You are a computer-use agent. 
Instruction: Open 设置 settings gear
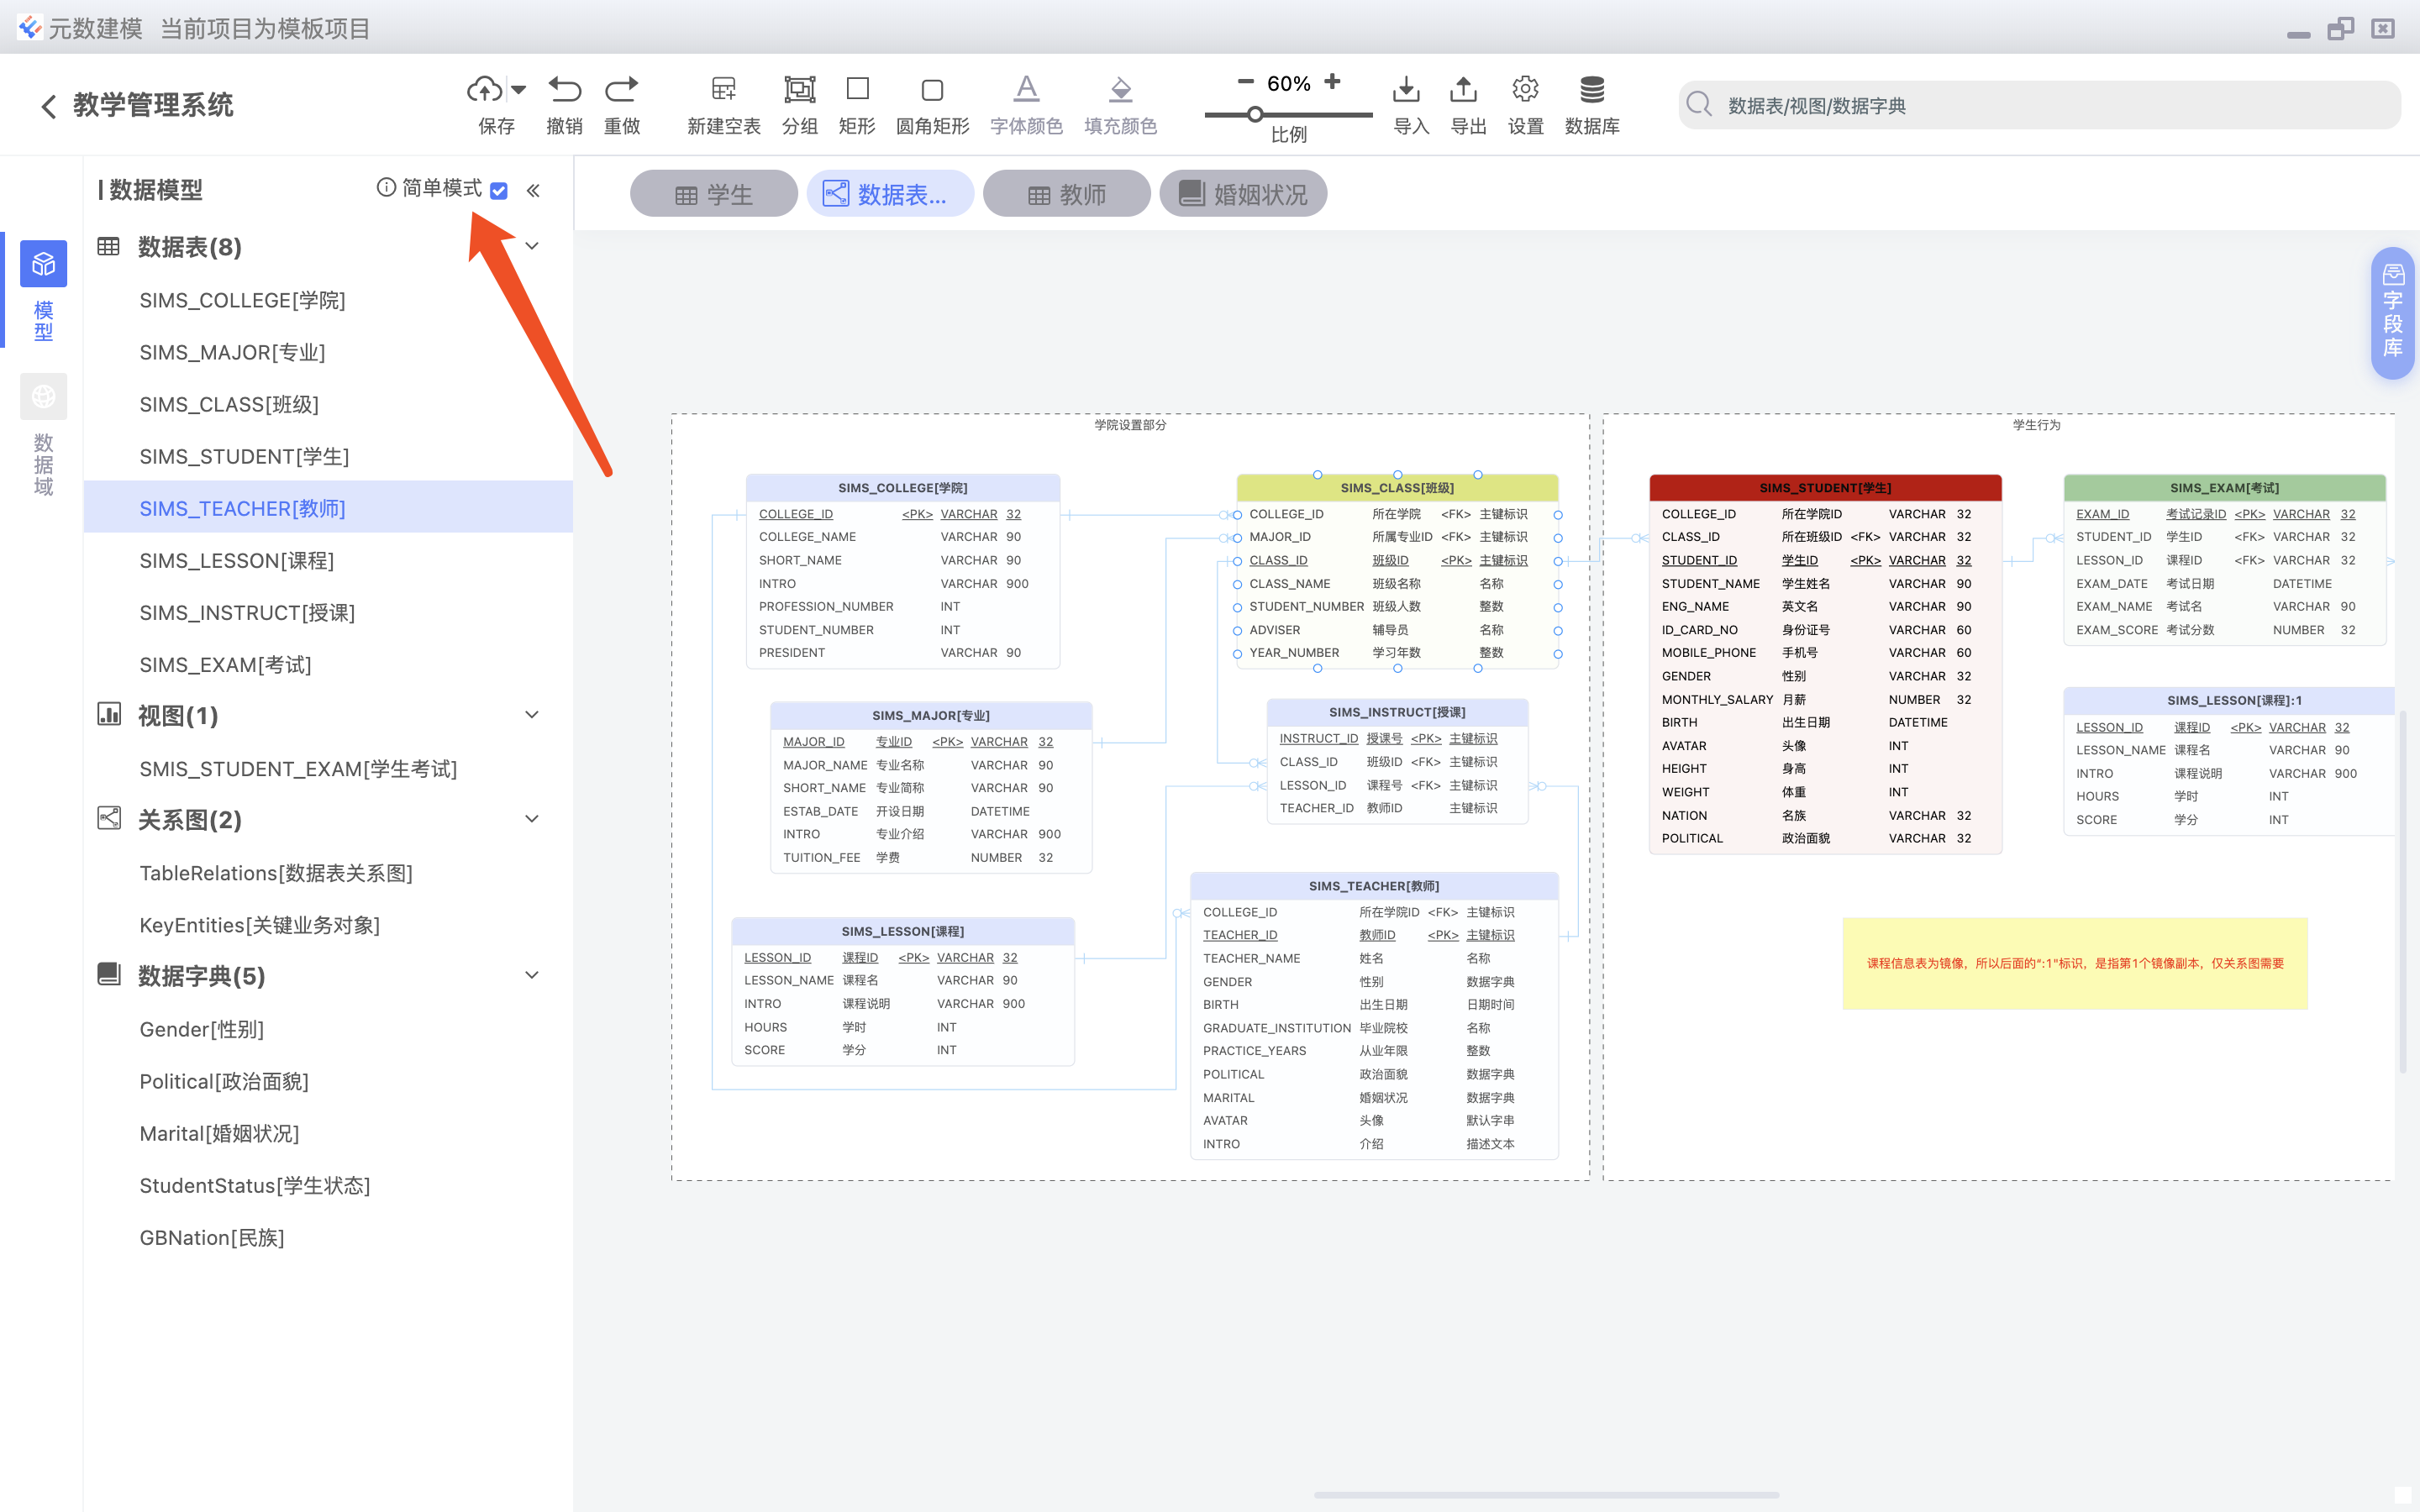tap(1525, 89)
